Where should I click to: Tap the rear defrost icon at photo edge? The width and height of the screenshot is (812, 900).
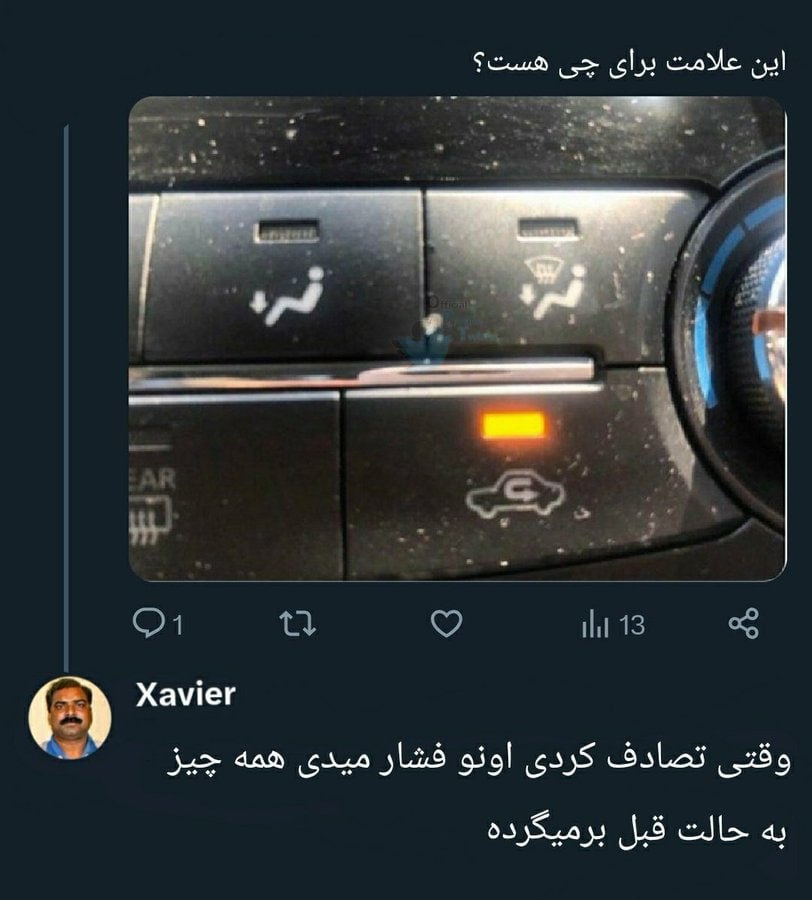click(x=151, y=521)
